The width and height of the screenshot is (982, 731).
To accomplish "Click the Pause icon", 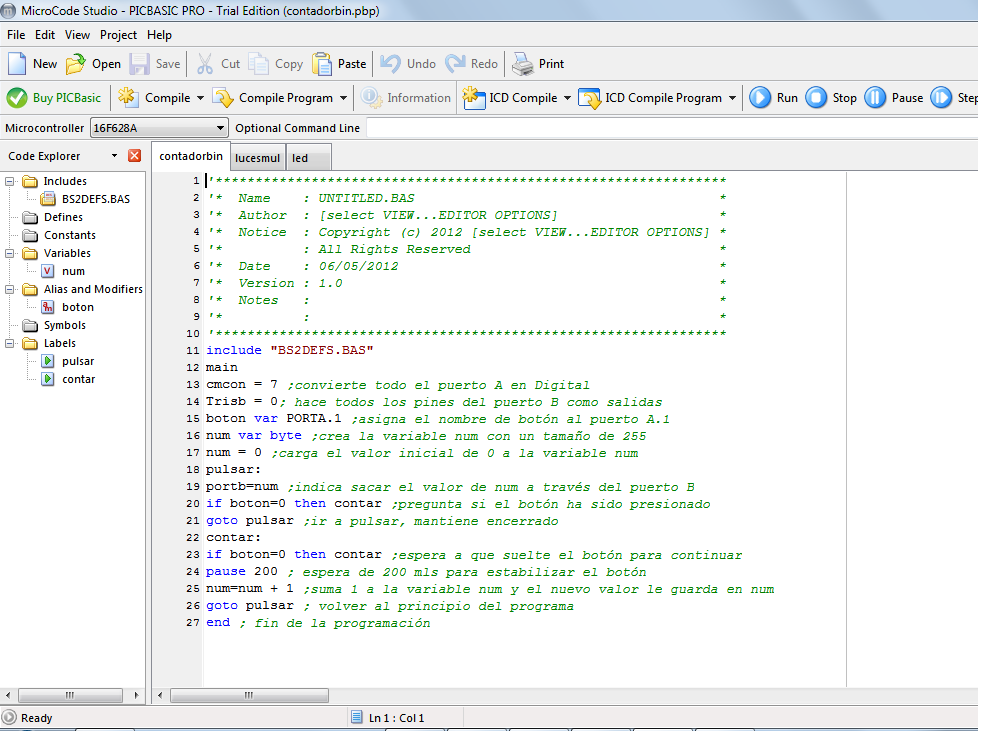I will point(876,98).
